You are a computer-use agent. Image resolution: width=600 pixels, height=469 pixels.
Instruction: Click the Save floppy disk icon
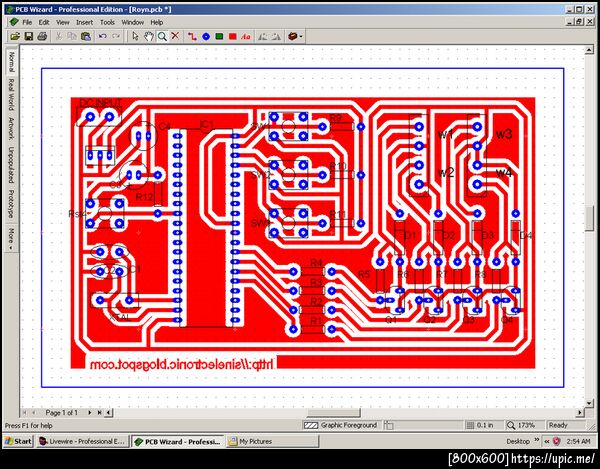tap(29, 36)
